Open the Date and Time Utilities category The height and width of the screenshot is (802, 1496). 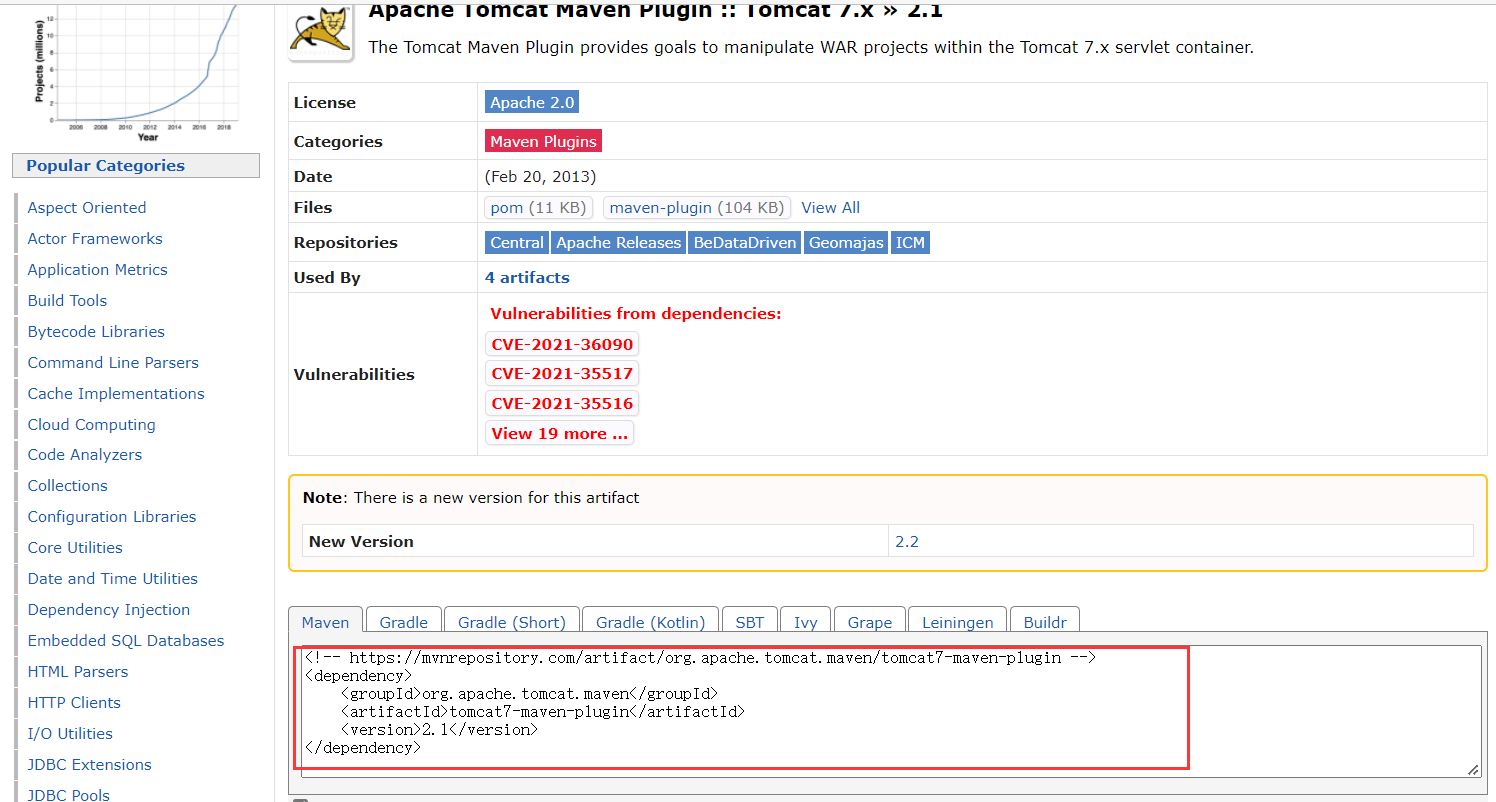click(113, 579)
